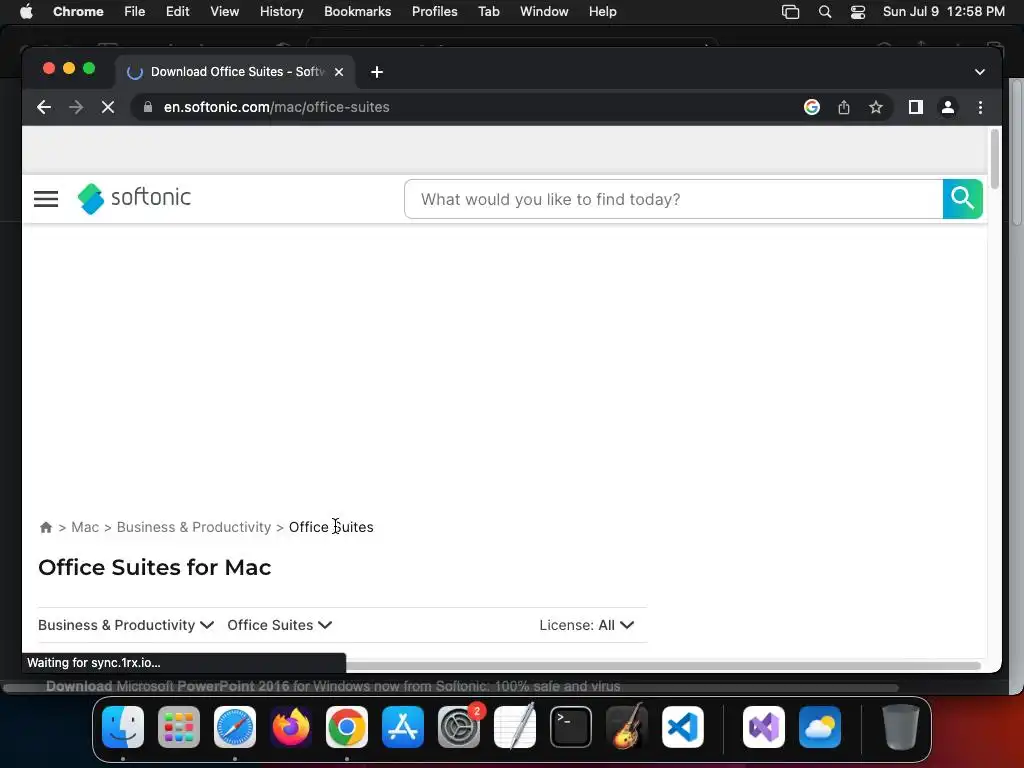Open the File menu
The width and height of the screenshot is (1024, 768).
coord(135,12)
